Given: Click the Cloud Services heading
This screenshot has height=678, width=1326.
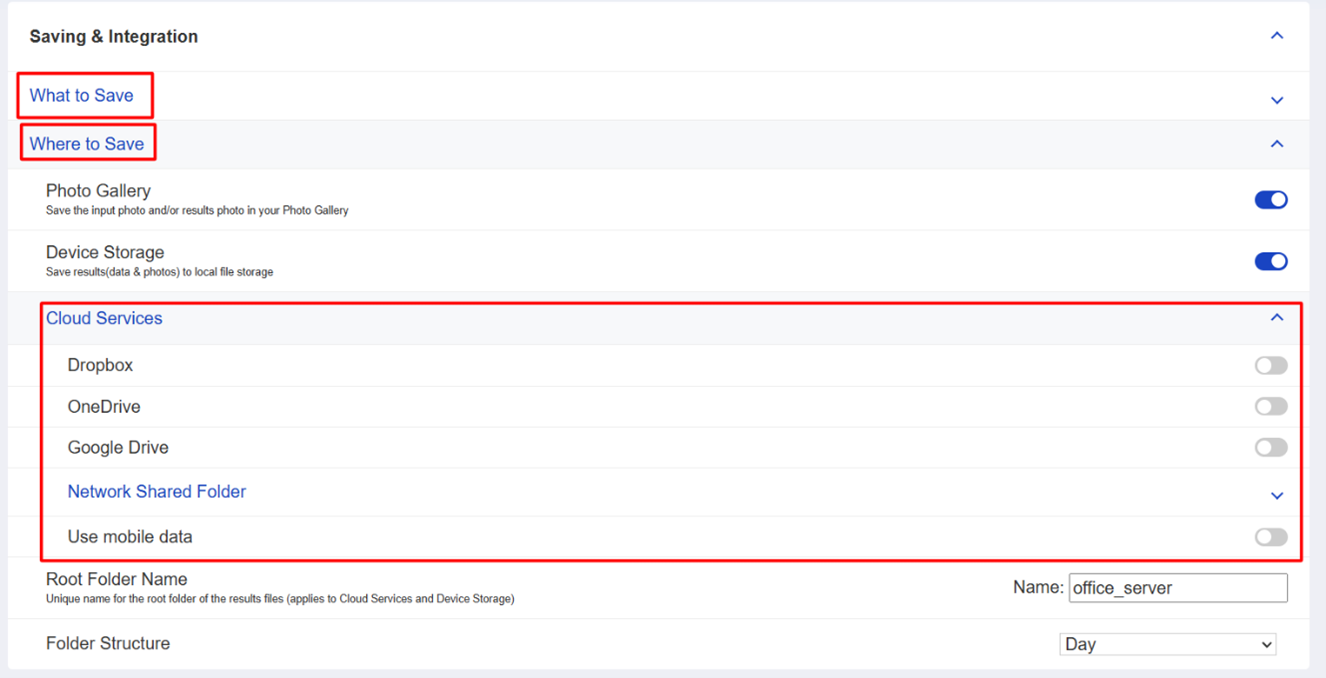Looking at the screenshot, I should click(104, 318).
